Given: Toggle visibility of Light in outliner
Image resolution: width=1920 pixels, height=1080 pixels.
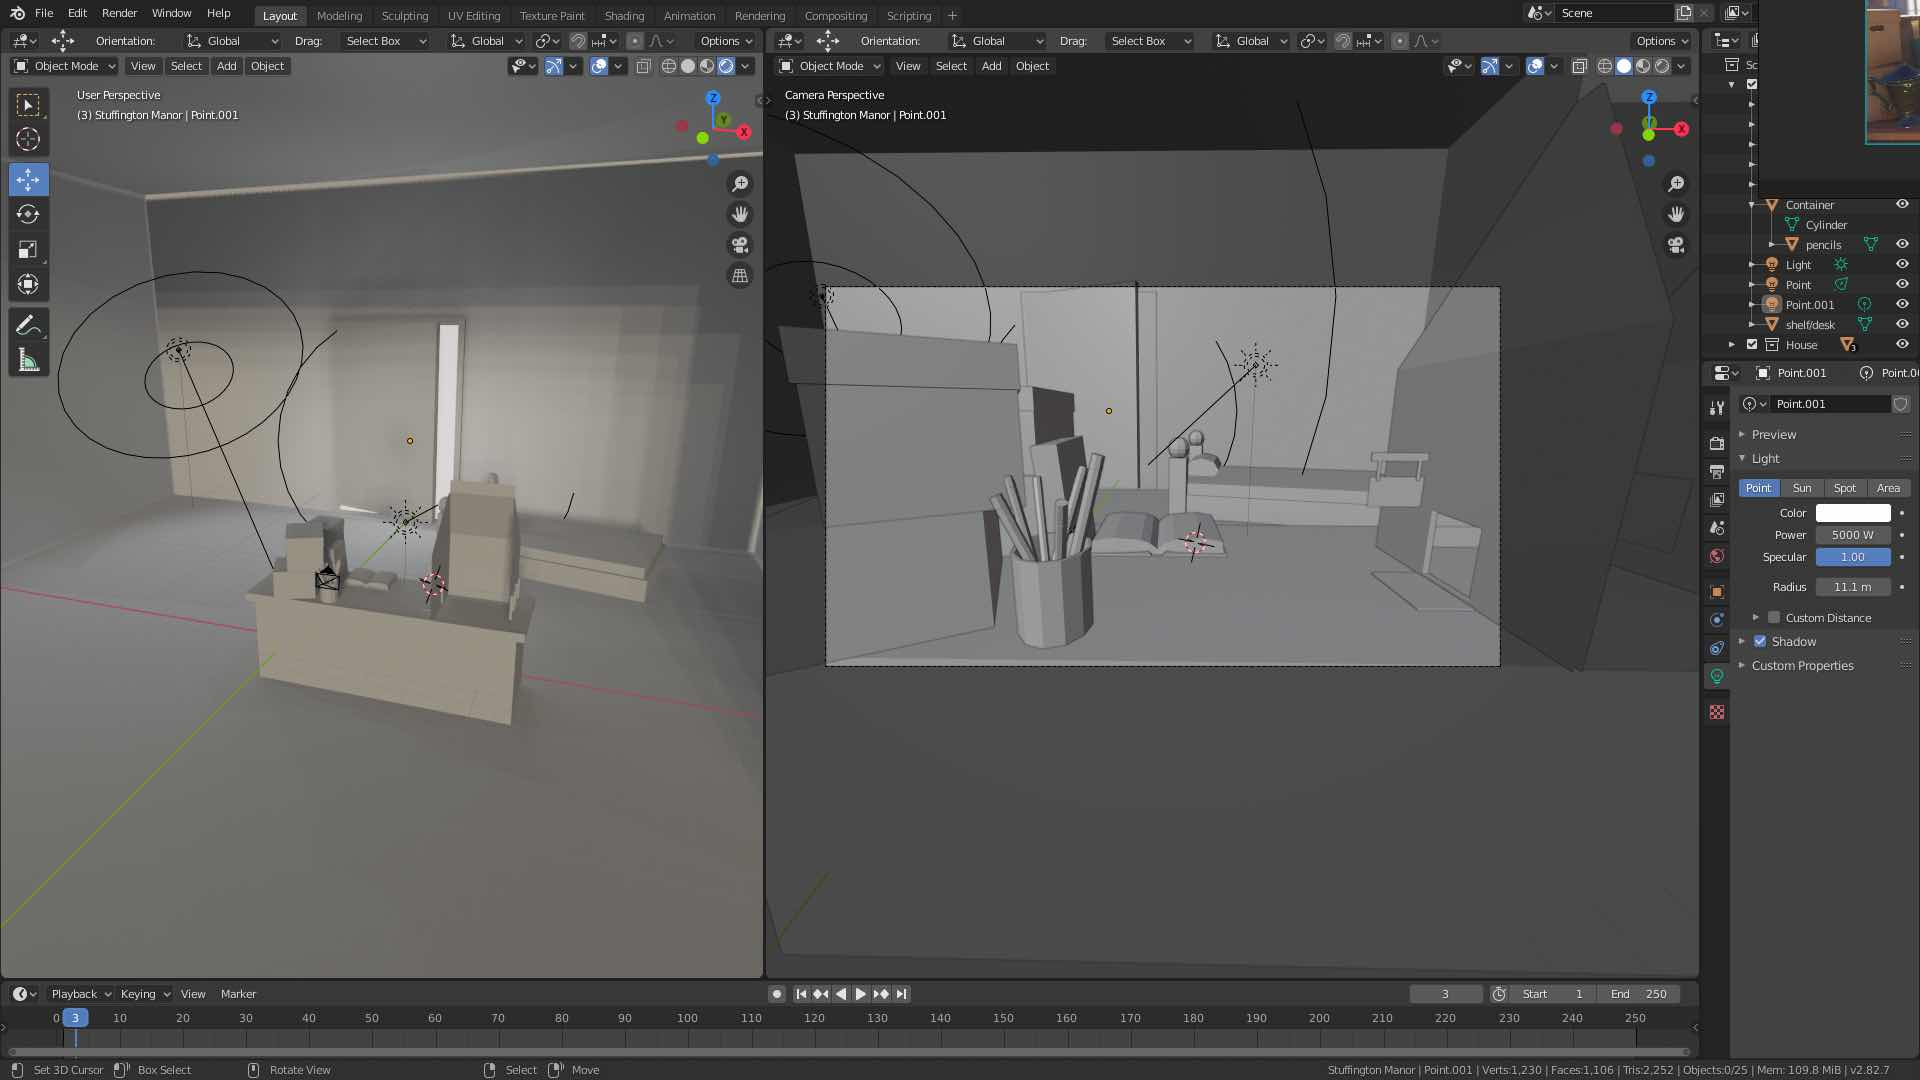Looking at the screenshot, I should [1902, 264].
